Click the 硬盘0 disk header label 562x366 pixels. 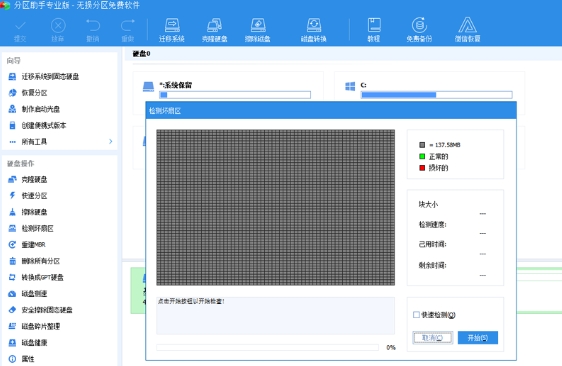(x=142, y=54)
